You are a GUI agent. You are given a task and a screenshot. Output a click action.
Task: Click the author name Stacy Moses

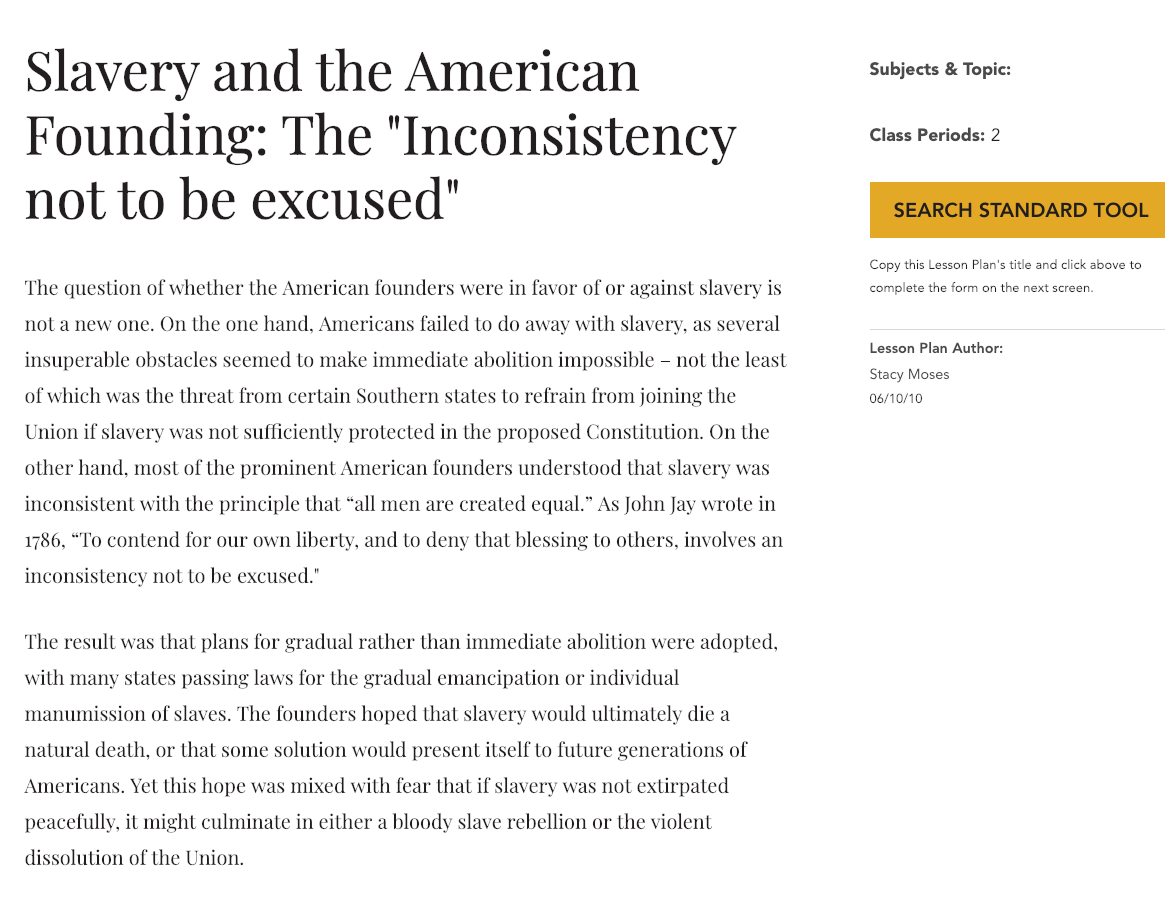click(x=908, y=374)
